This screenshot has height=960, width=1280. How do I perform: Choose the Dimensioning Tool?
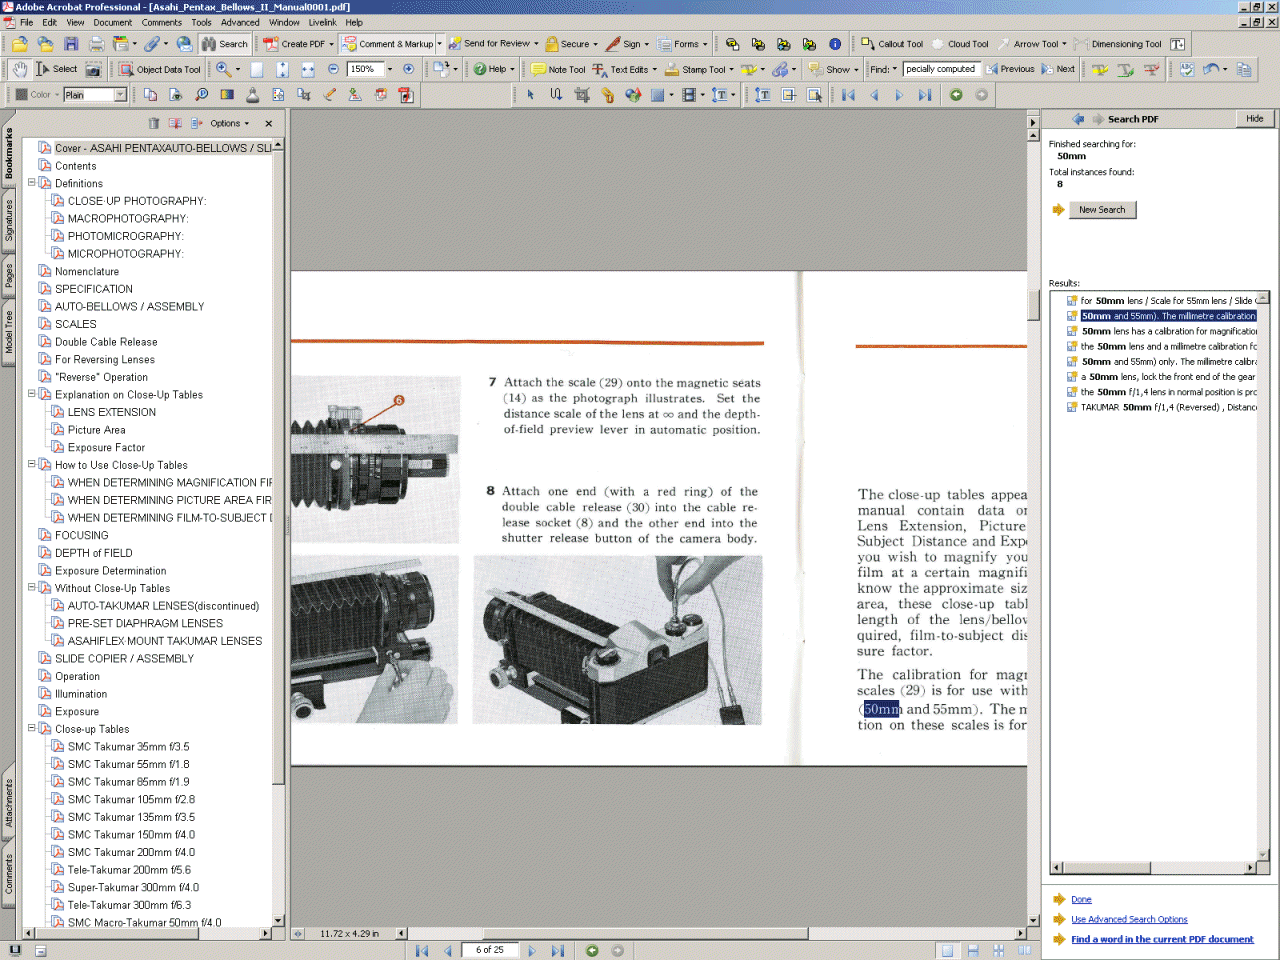point(1117,44)
